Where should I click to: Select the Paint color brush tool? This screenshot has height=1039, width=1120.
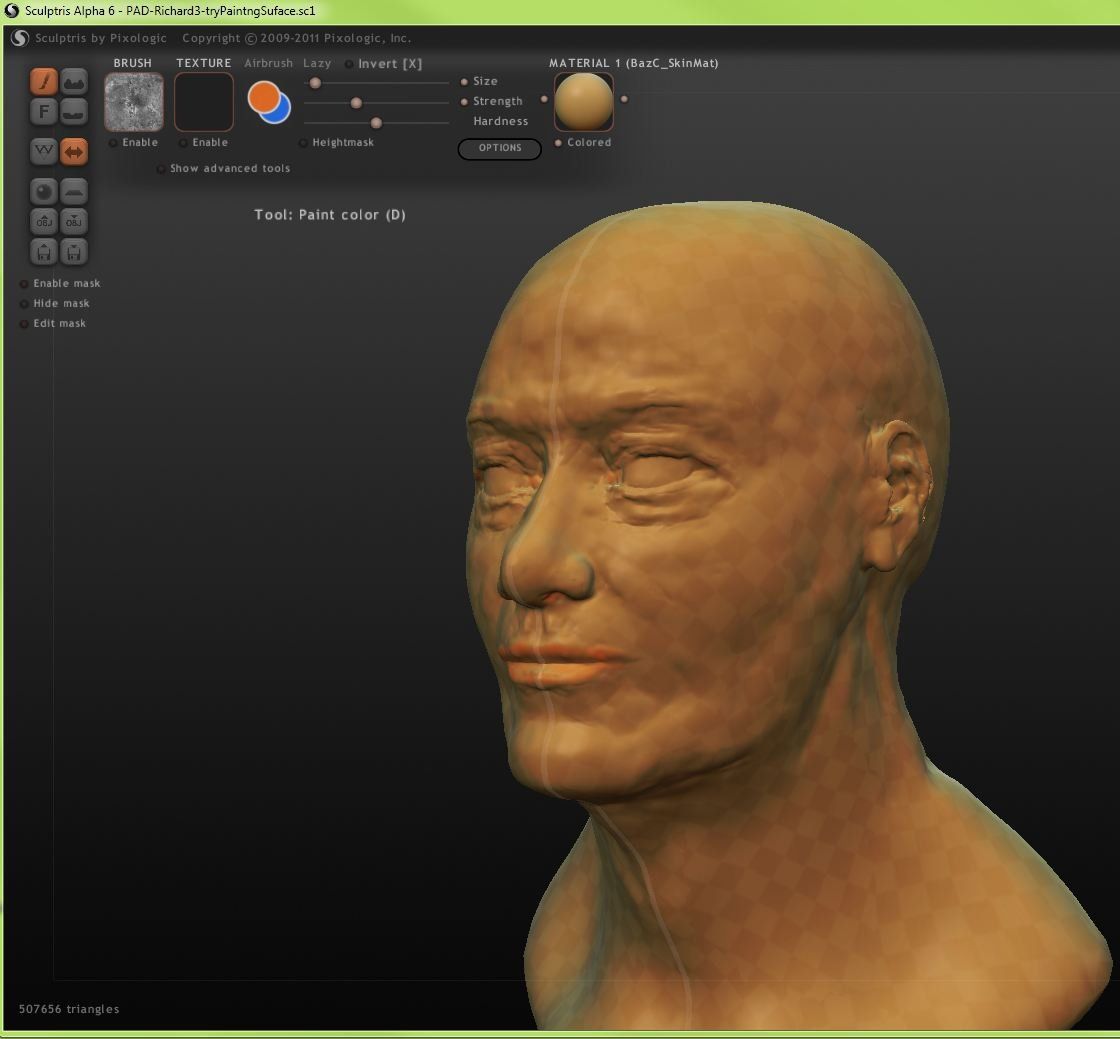point(44,81)
